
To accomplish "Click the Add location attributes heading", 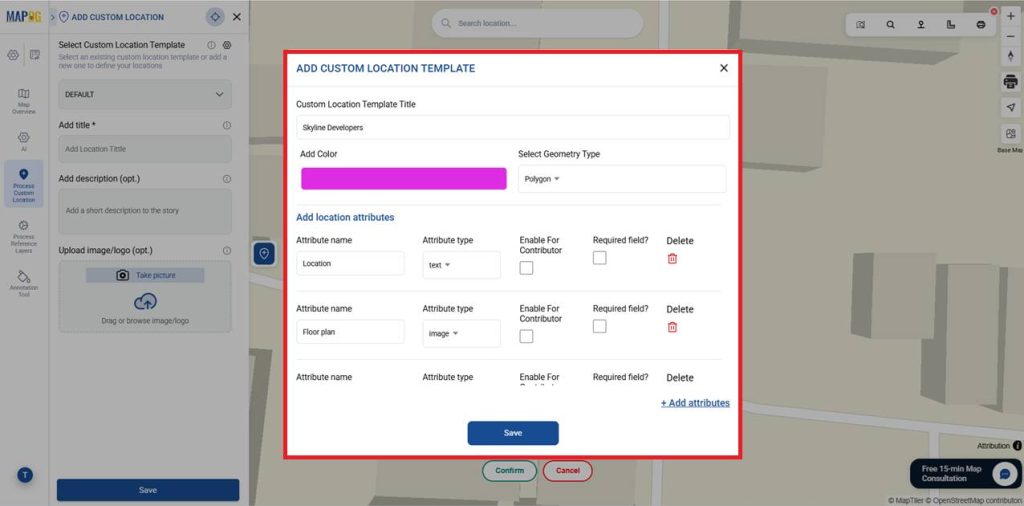I will tap(345, 217).
